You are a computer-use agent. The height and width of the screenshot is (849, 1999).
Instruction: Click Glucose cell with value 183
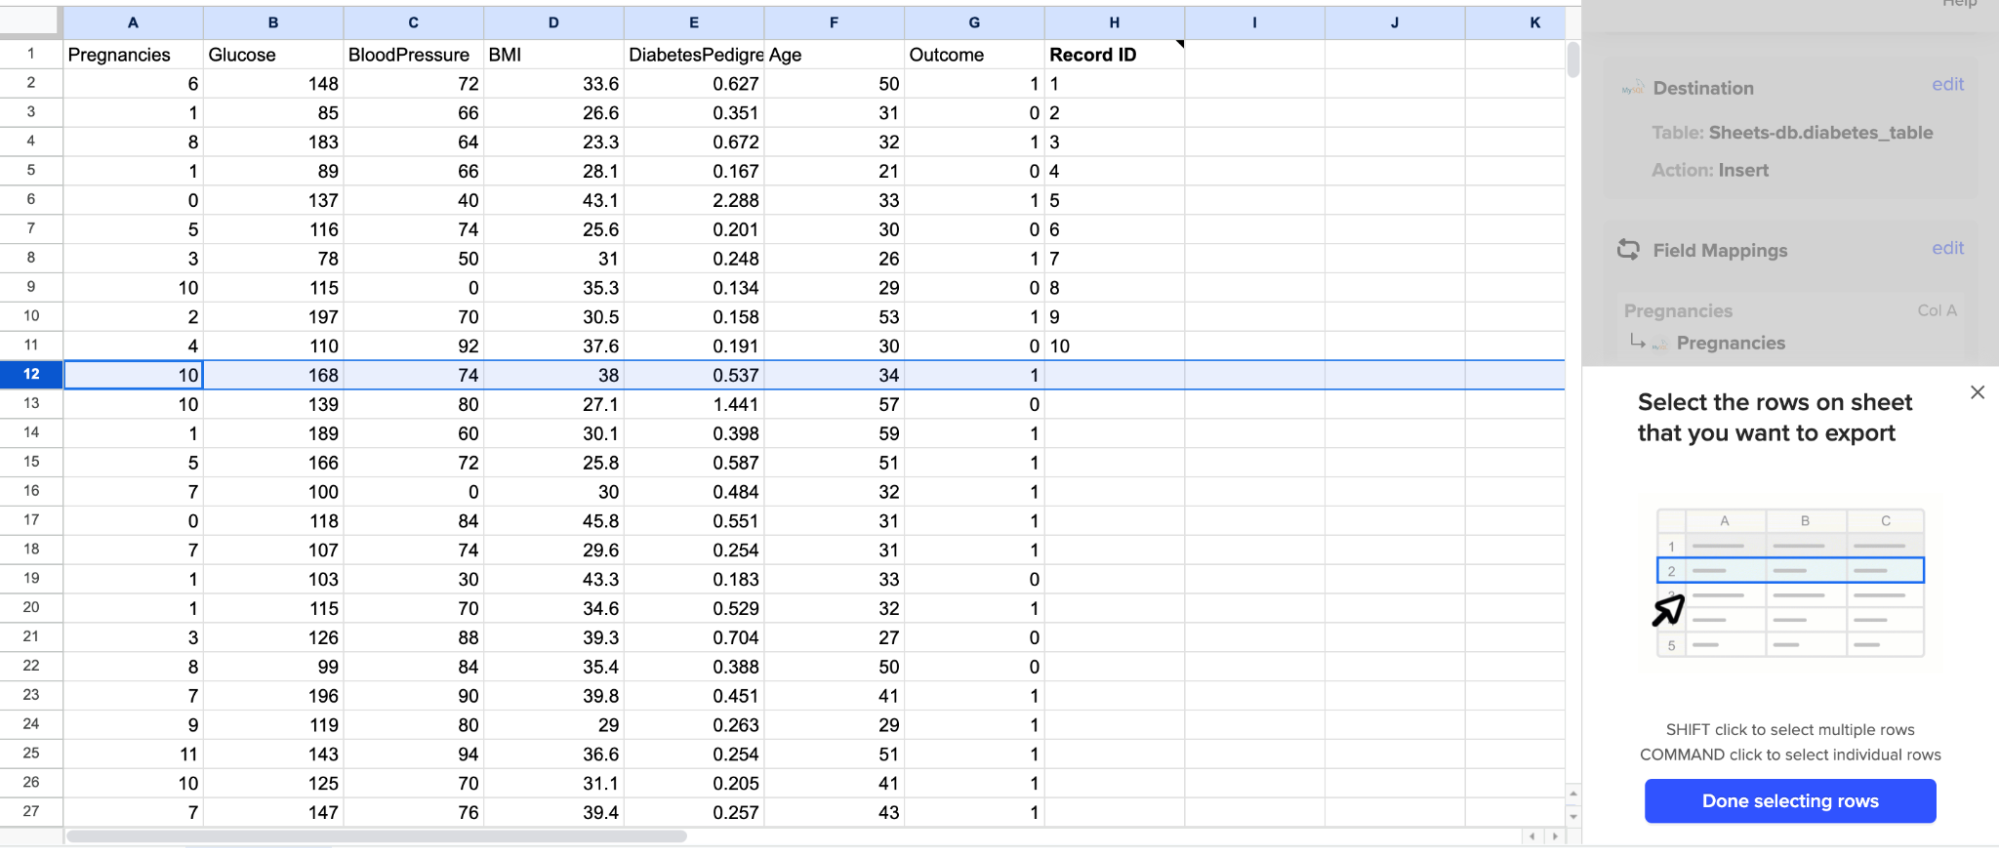(x=273, y=142)
